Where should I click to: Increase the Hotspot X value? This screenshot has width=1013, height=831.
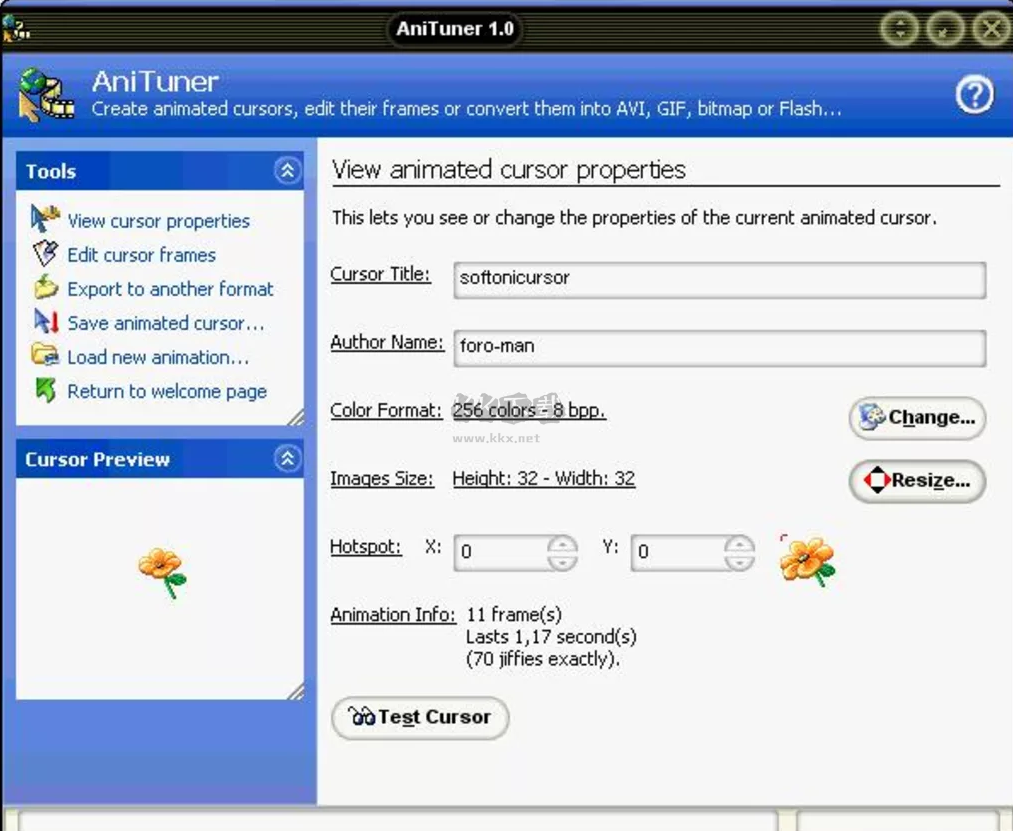point(562,543)
